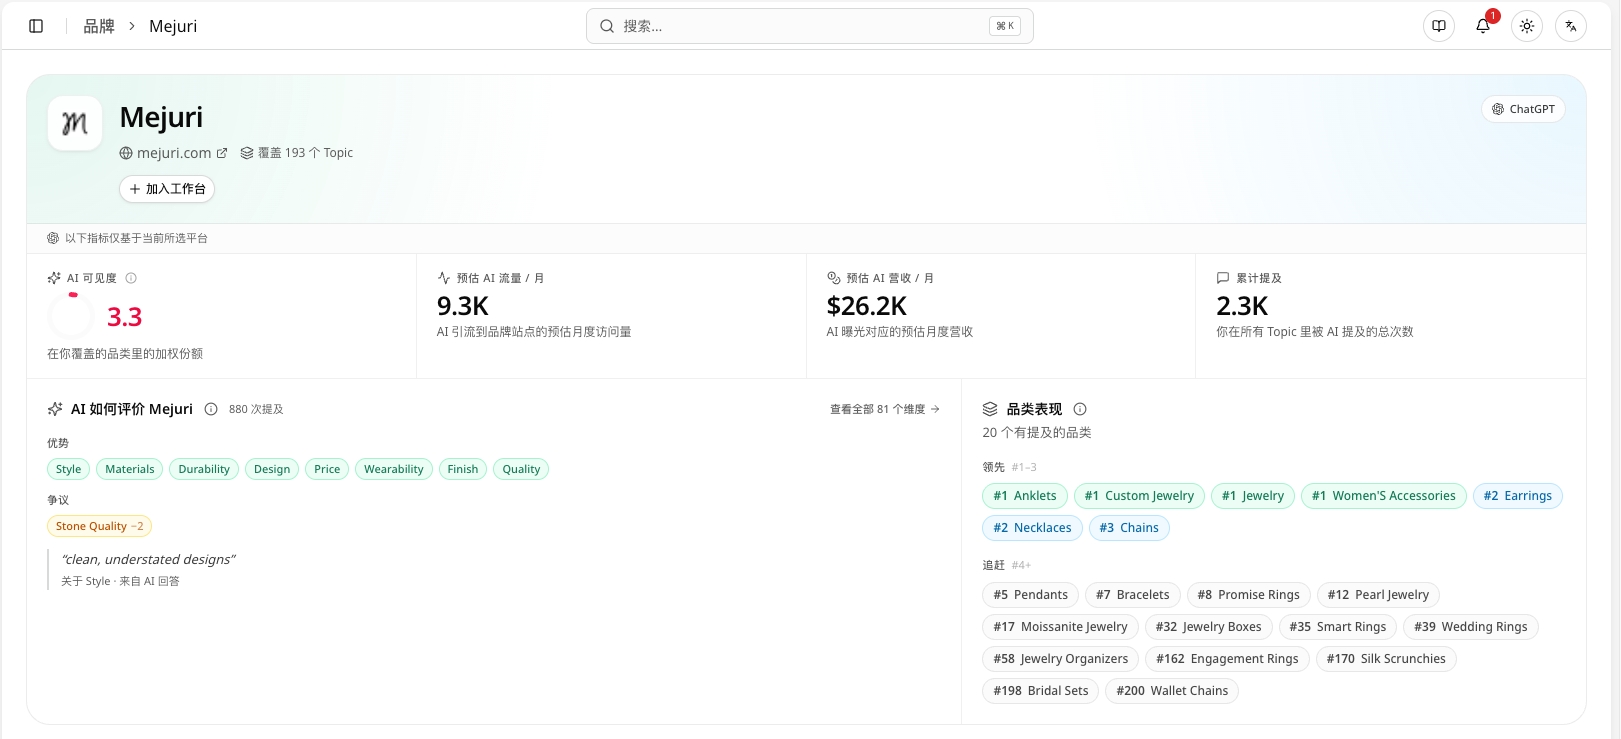Open #2 Earrings category chip

pyautogui.click(x=1518, y=496)
